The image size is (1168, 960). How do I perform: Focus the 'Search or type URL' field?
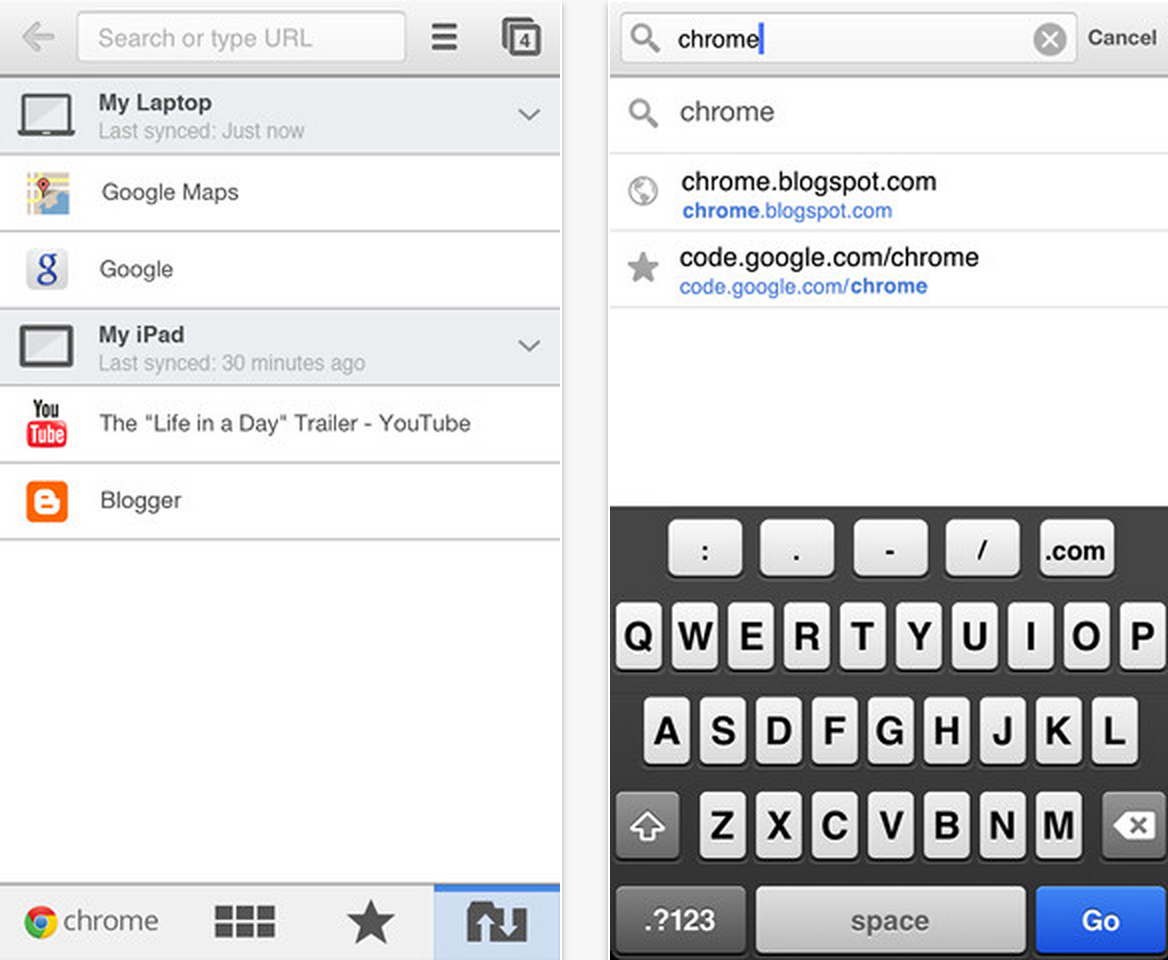pos(241,36)
